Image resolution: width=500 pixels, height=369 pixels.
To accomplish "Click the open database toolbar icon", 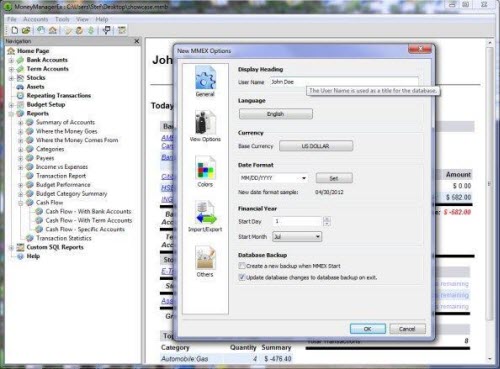I will click(x=26, y=30).
